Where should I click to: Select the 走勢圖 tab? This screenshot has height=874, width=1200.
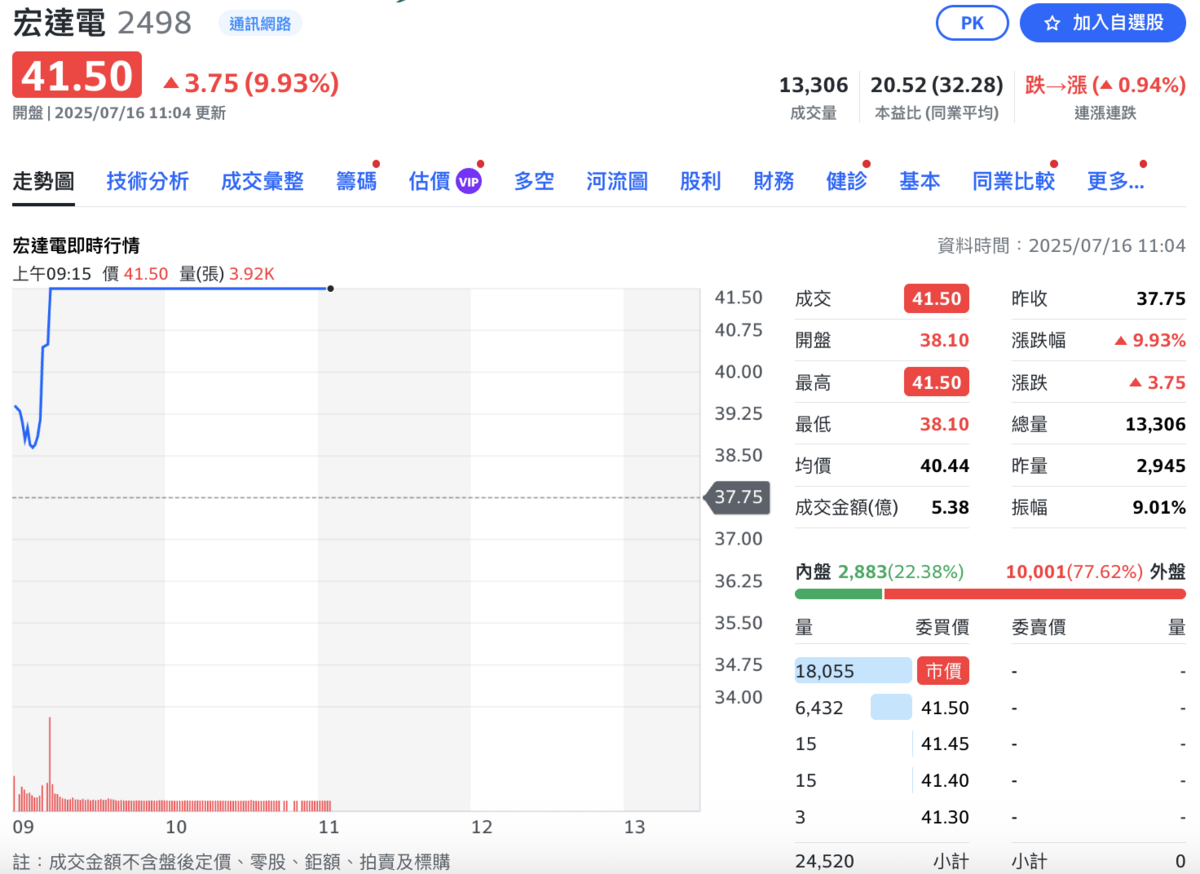pyautogui.click(x=44, y=181)
